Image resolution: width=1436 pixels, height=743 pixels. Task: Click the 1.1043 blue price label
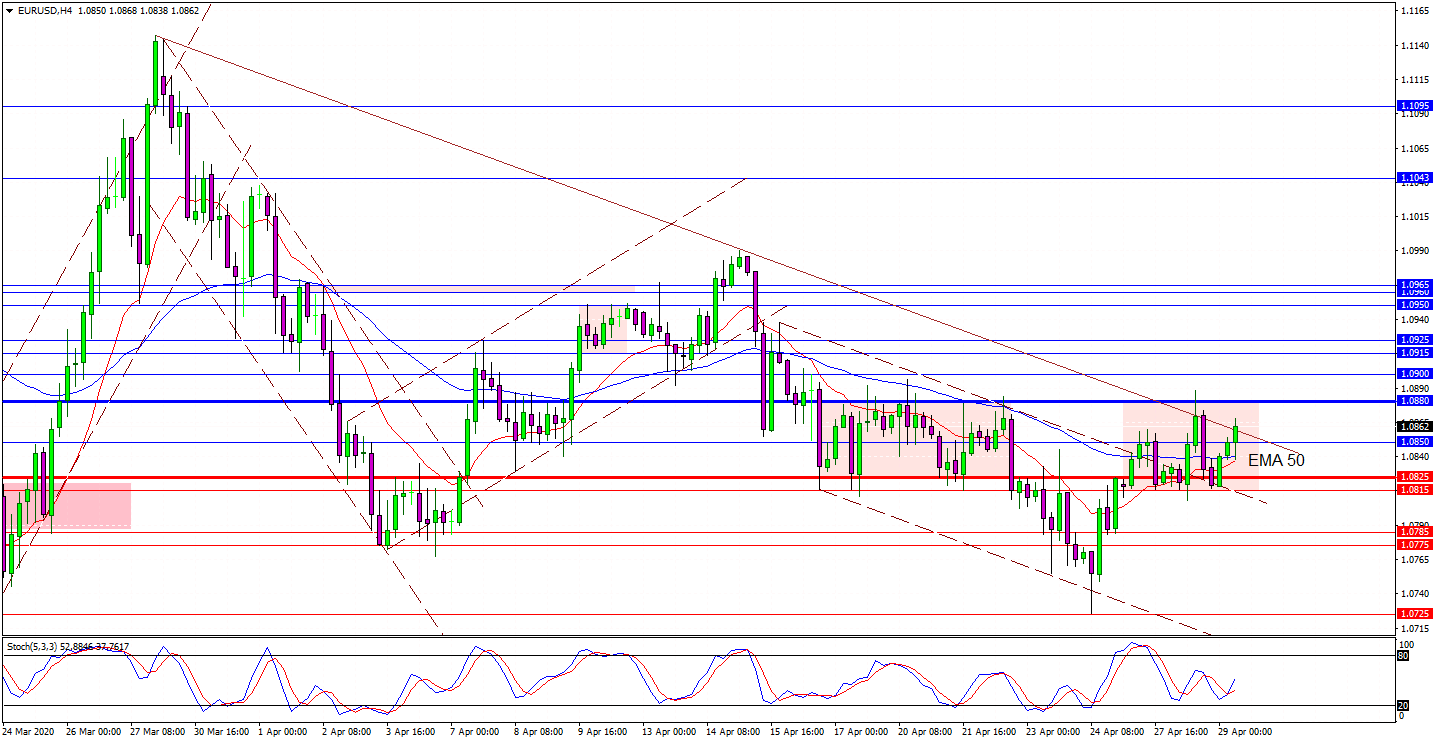point(1414,178)
